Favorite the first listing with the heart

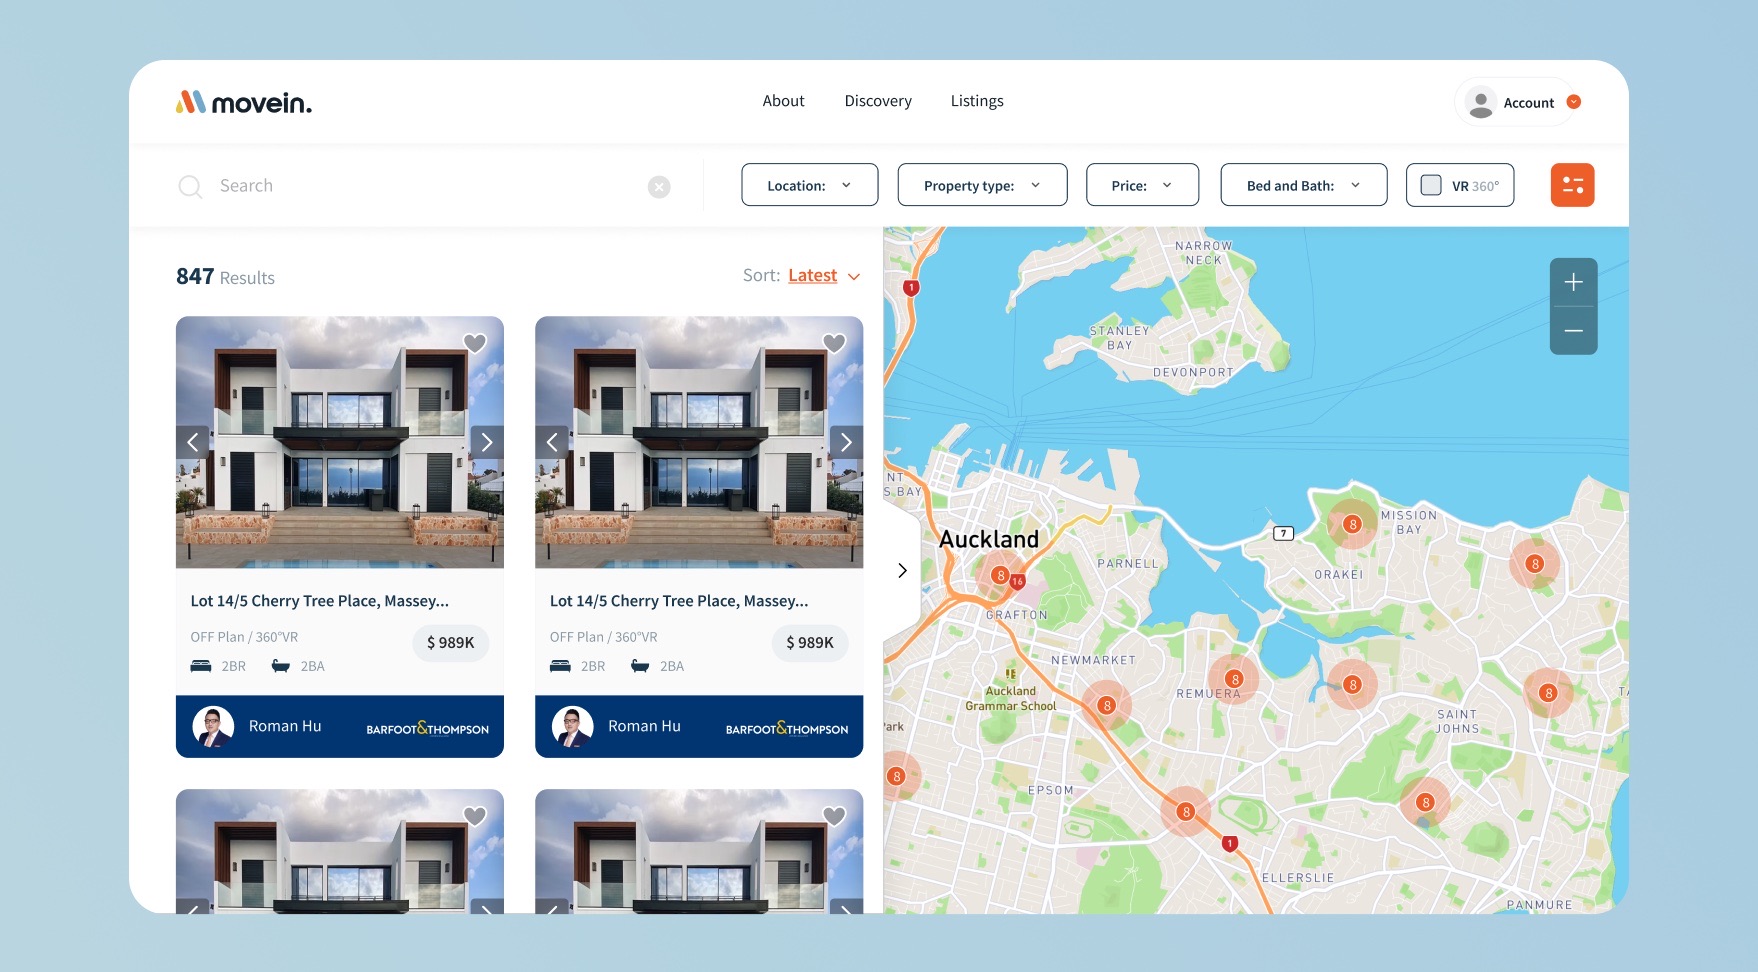pyautogui.click(x=475, y=343)
